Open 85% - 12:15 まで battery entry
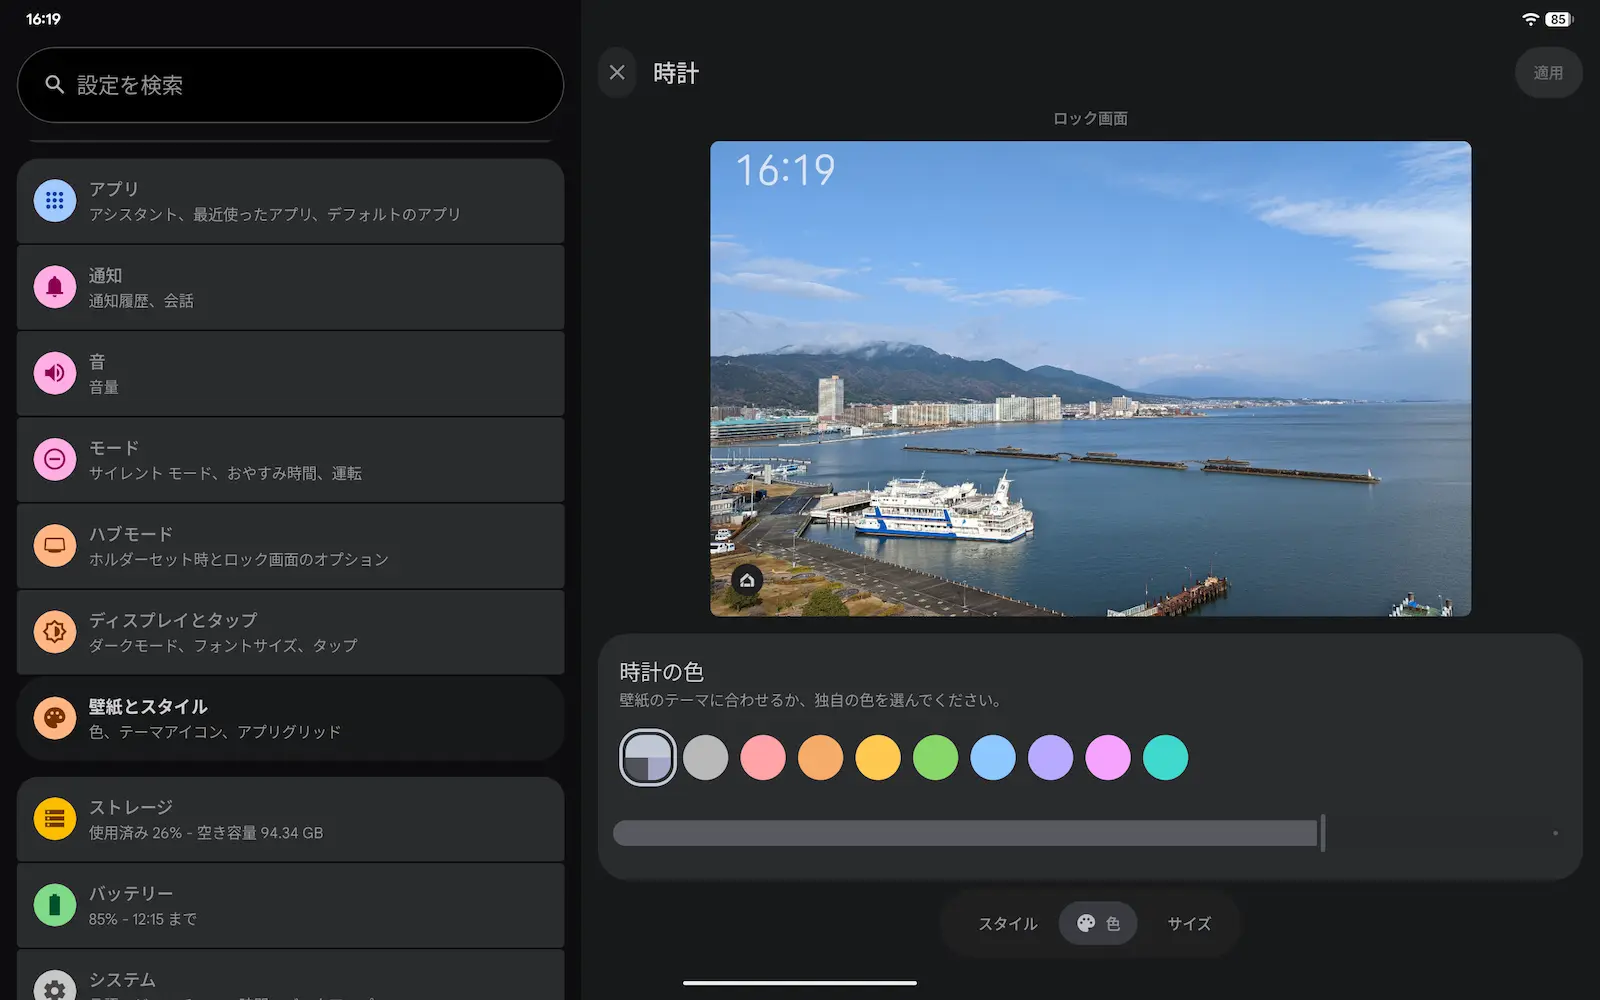1600x1000 pixels. pyautogui.click(x=142, y=919)
